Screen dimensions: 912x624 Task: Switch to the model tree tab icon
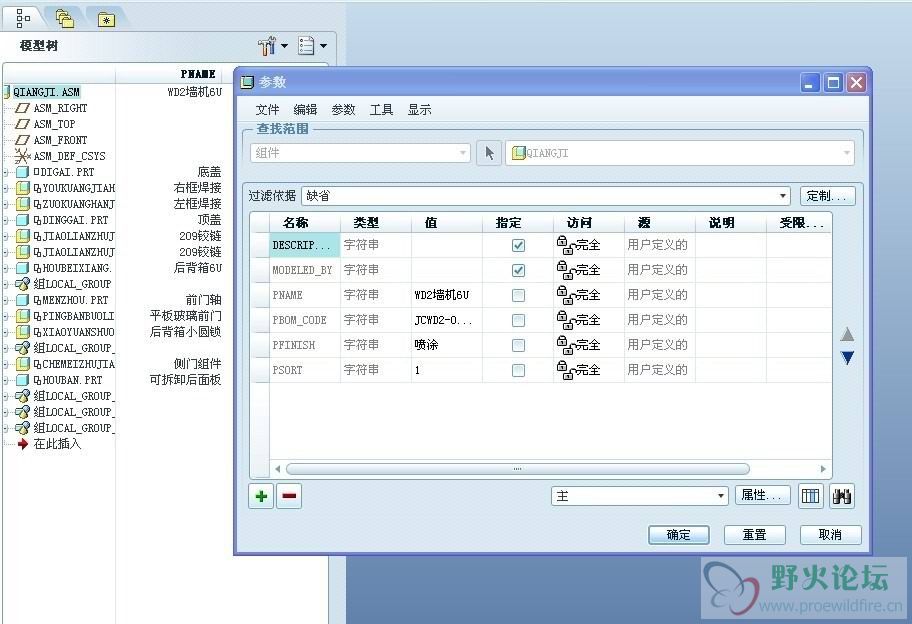pos(23,19)
